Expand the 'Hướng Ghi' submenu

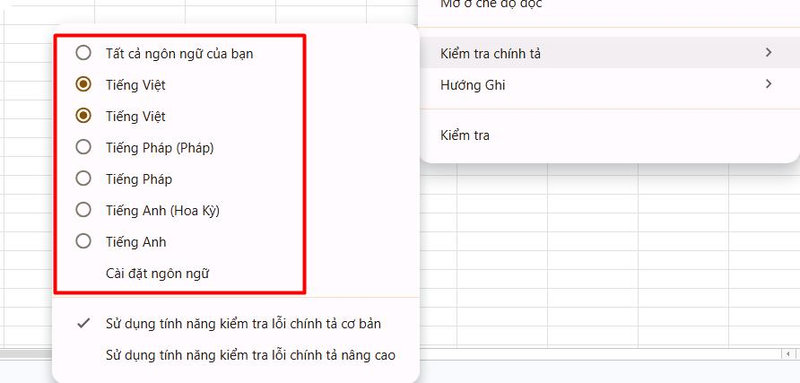tap(609, 84)
